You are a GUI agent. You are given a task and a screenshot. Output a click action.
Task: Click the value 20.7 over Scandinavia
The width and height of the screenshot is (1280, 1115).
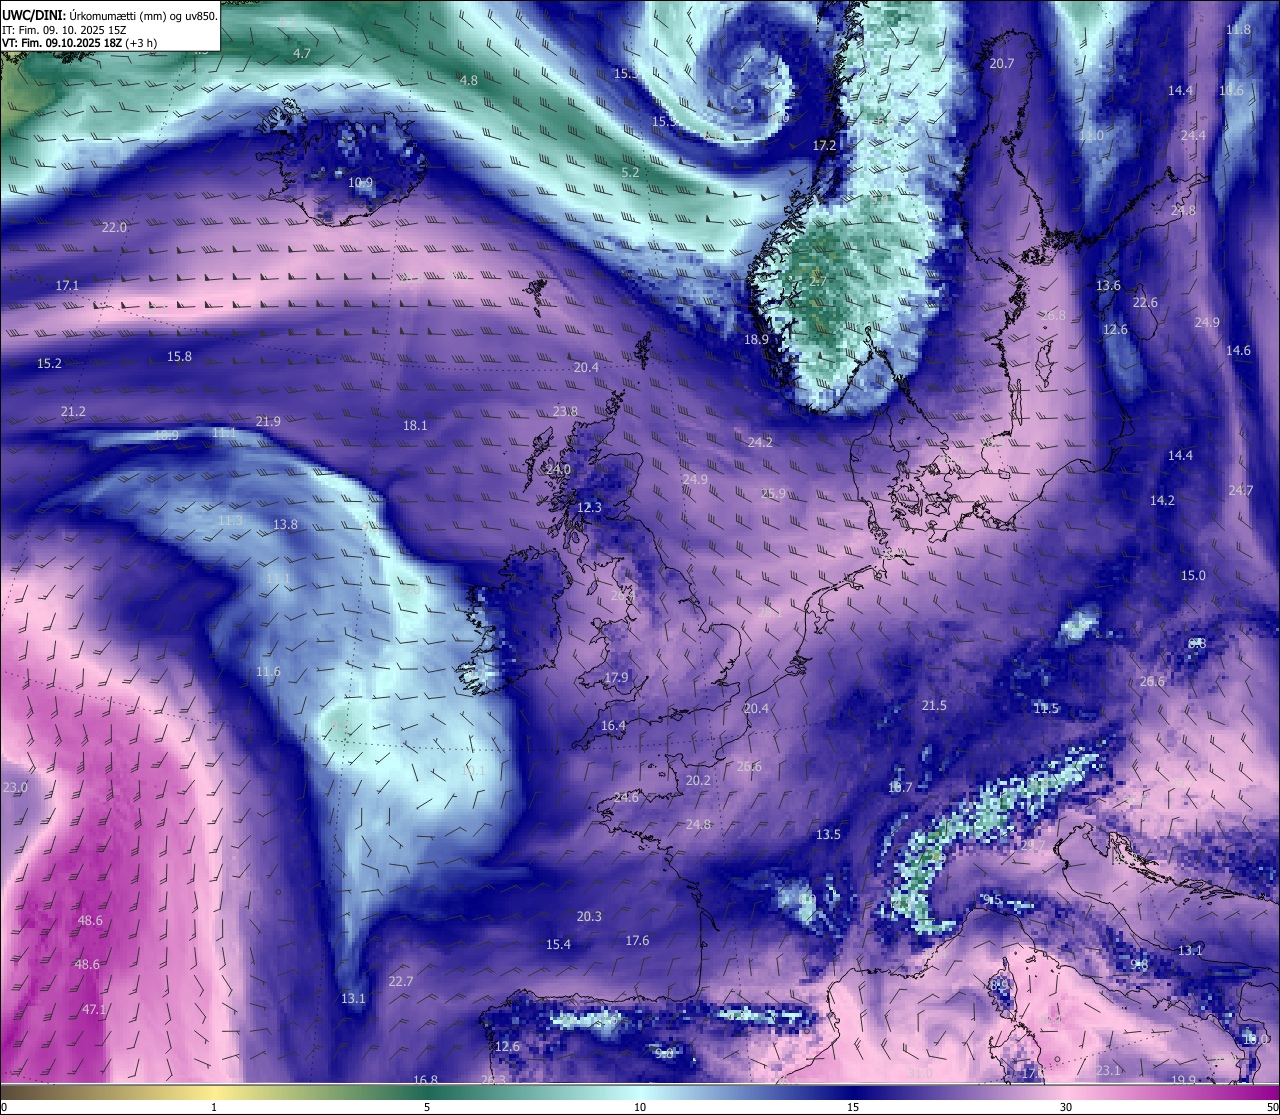1001,63
